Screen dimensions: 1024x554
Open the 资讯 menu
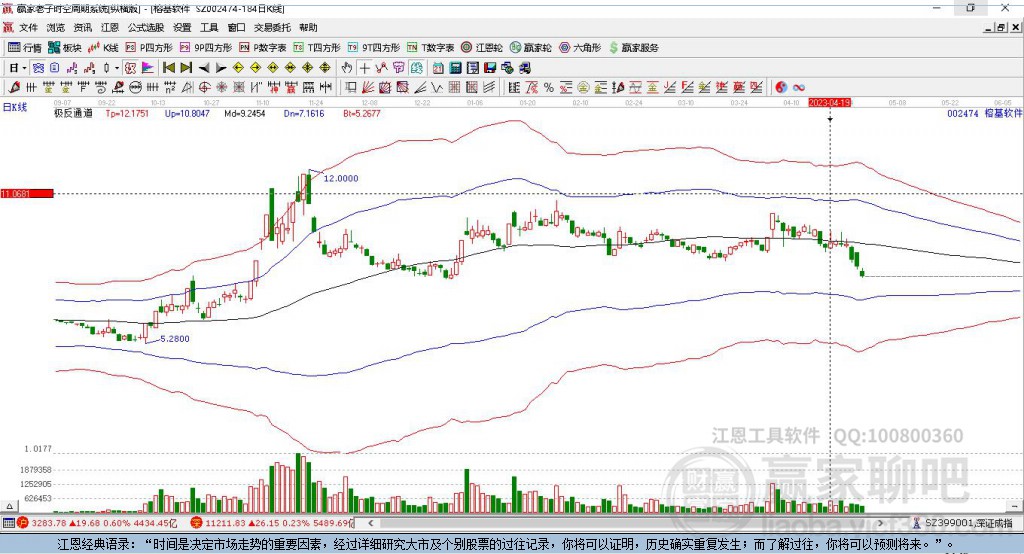(83, 27)
